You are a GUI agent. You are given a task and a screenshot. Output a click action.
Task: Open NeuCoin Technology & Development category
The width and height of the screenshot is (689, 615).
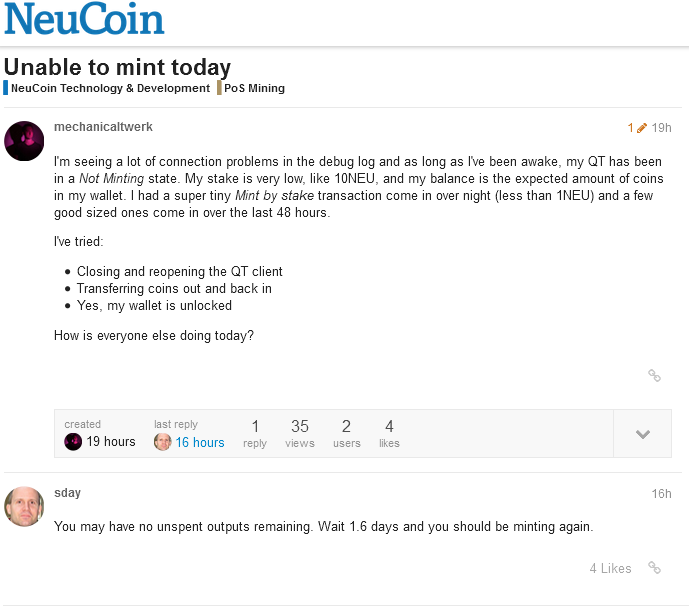tap(107, 88)
